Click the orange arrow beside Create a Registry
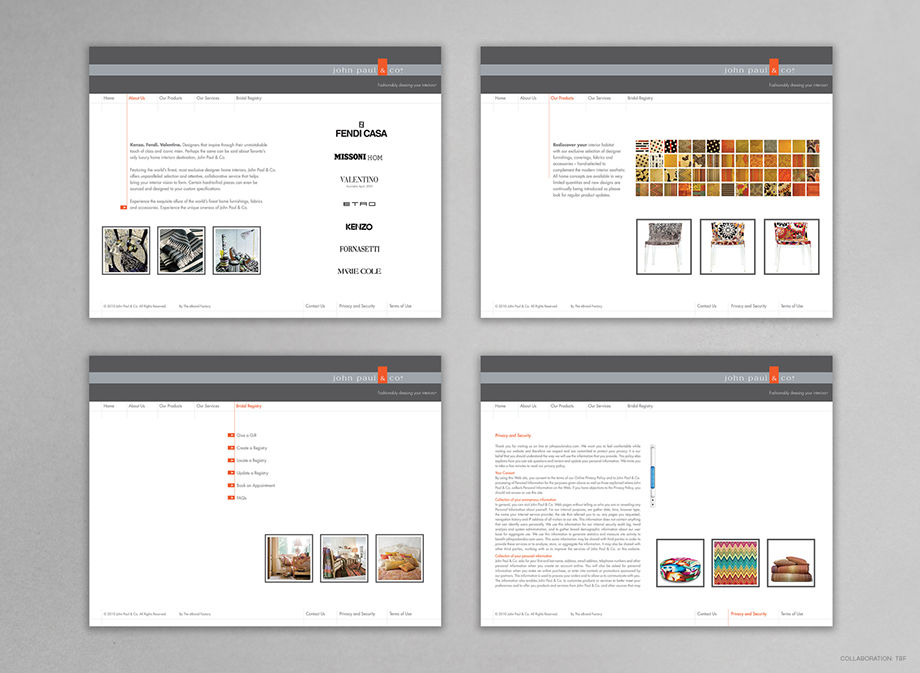 (x=231, y=448)
